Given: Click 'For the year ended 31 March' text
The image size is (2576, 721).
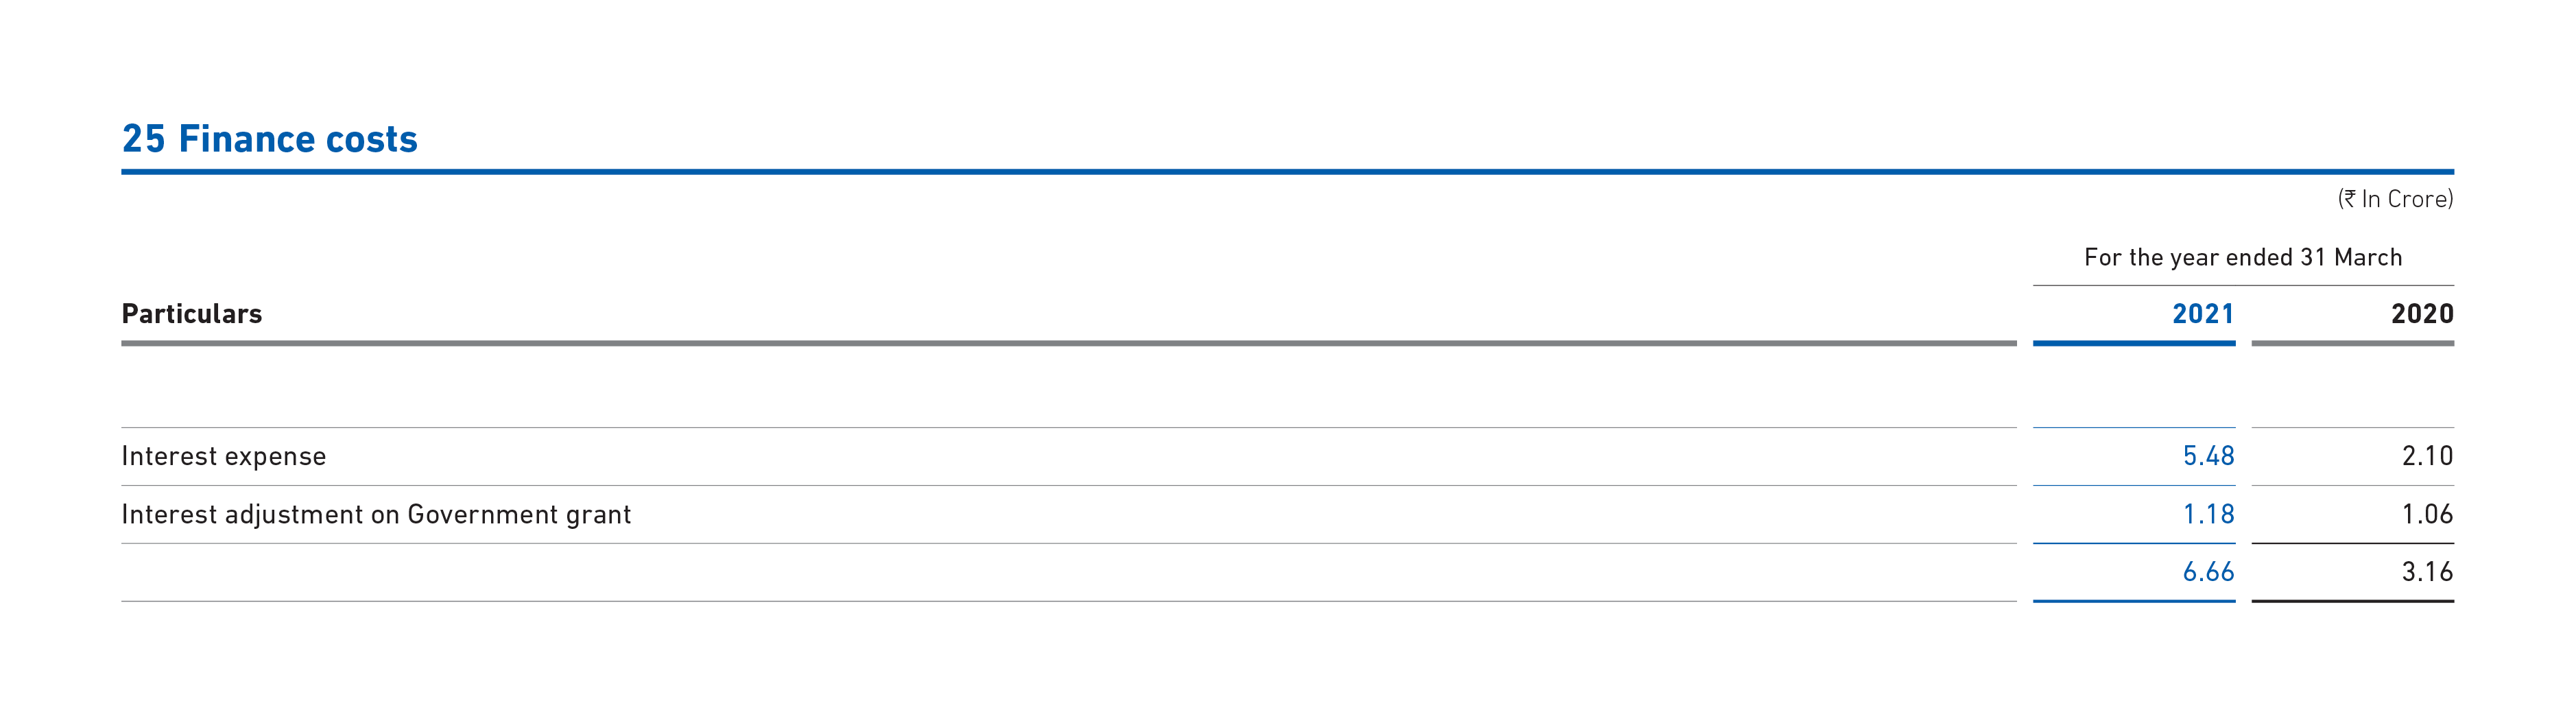Looking at the screenshot, I should click(2243, 257).
